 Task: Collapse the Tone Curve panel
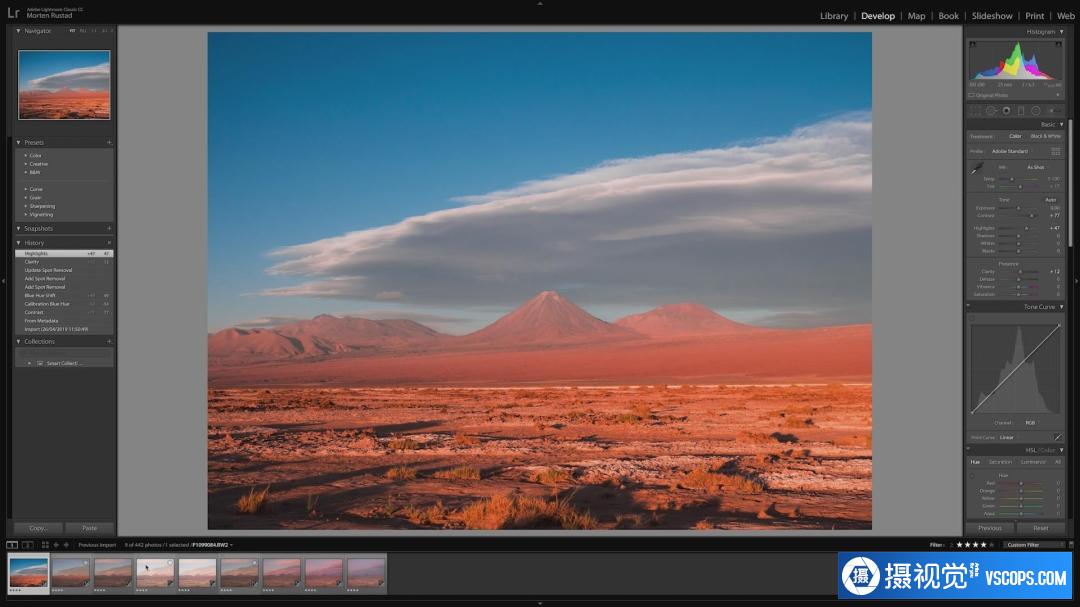(1061, 307)
